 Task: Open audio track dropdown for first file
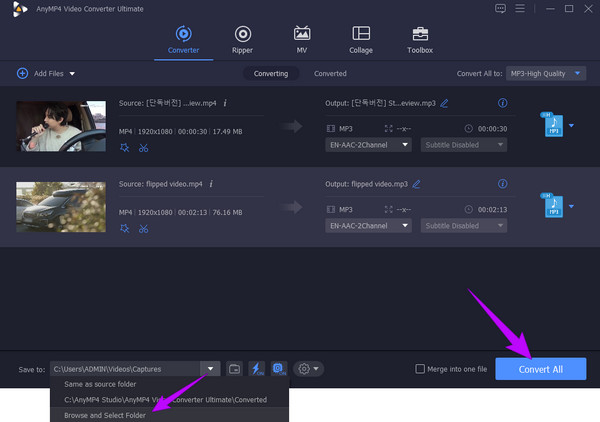368,145
